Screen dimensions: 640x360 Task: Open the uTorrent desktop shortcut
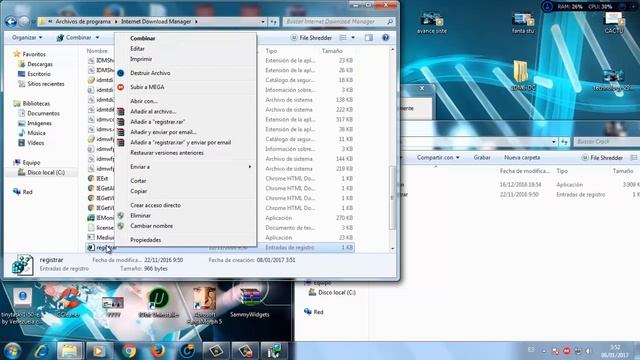coord(159,302)
